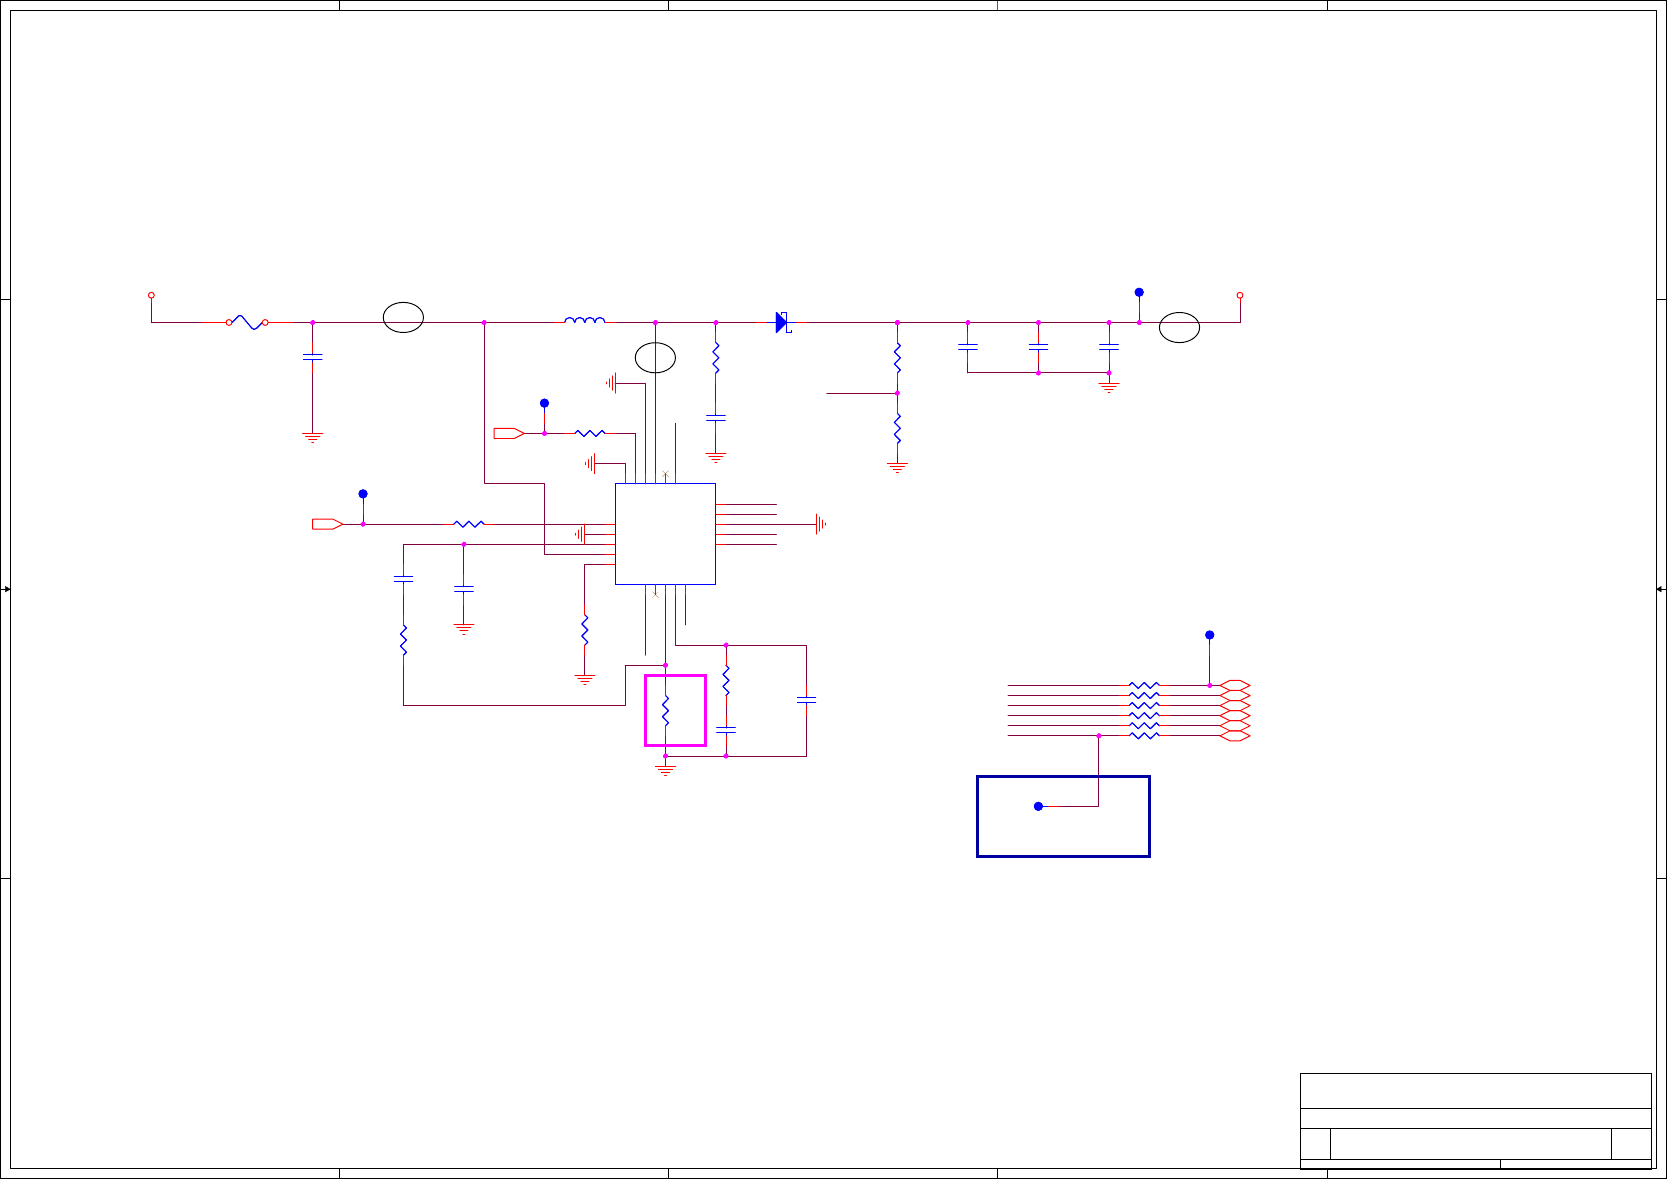Click the square IC body in the center
The height and width of the screenshot is (1179, 1667).
(665, 534)
